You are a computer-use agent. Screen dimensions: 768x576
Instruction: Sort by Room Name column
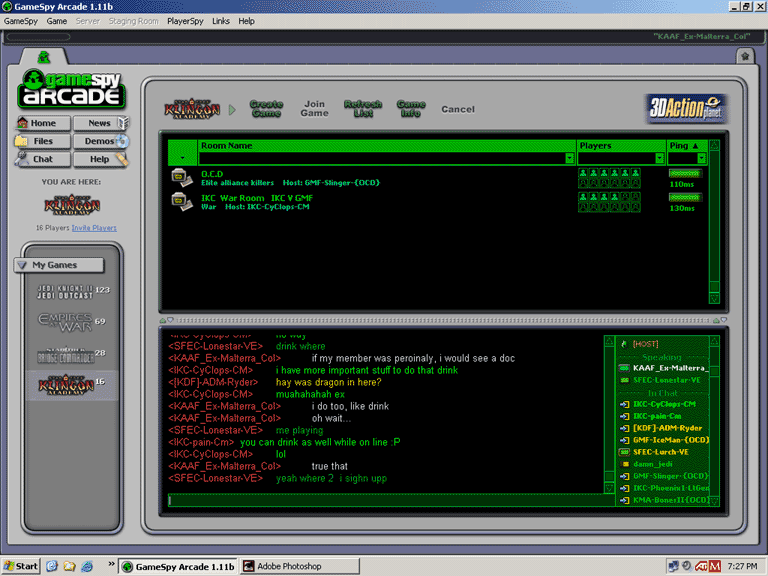coord(387,145)
